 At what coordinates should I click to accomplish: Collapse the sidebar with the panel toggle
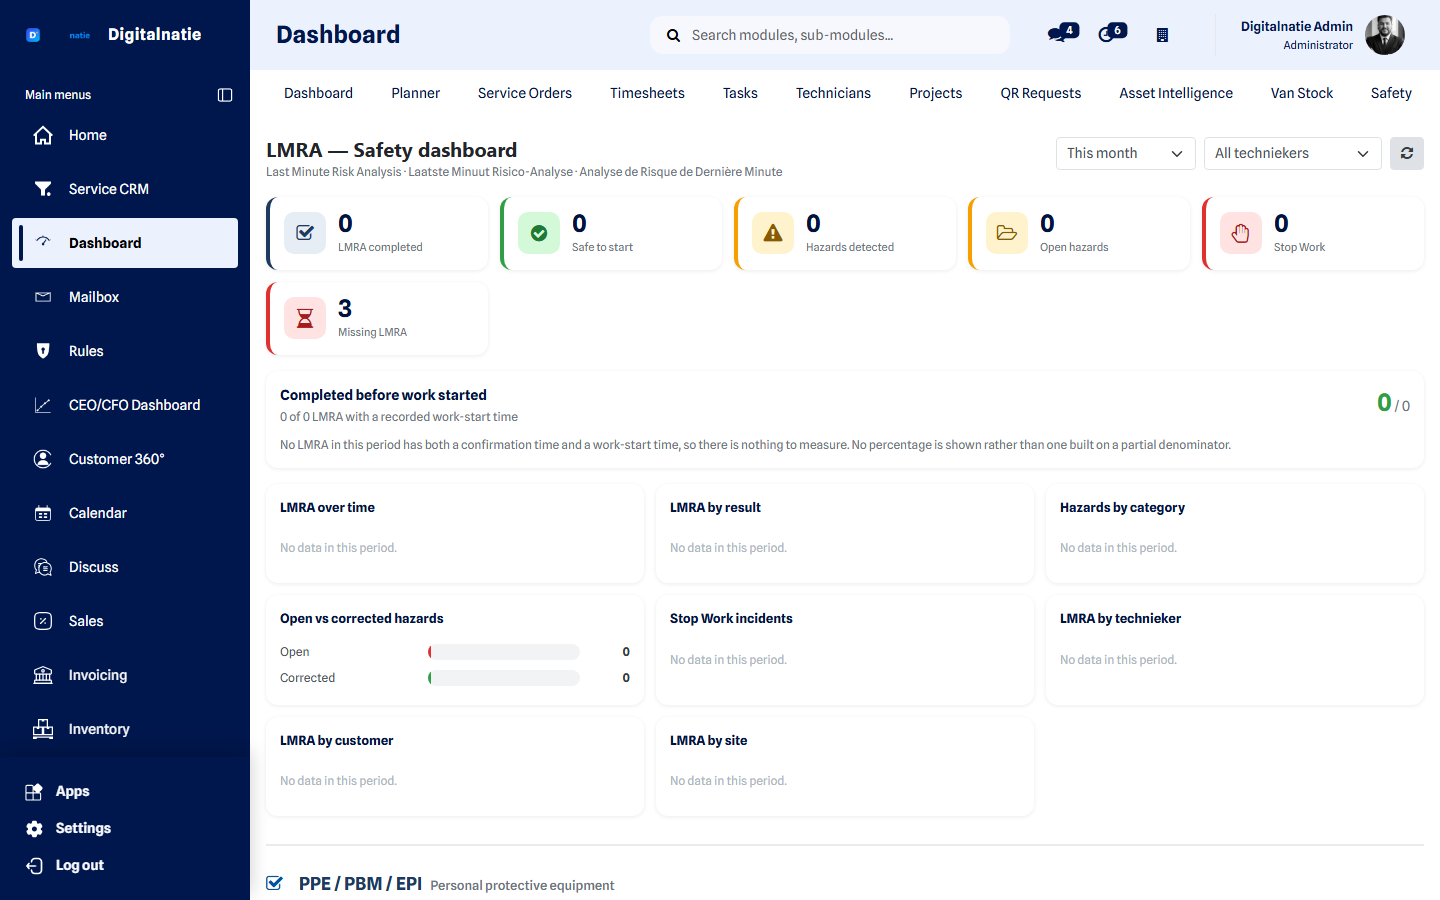coord(225,95)
